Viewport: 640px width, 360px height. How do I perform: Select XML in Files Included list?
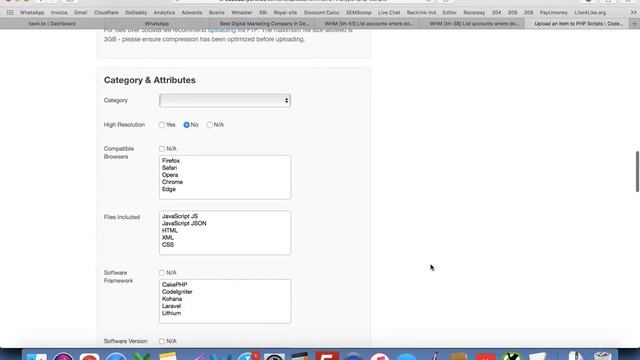168,238
